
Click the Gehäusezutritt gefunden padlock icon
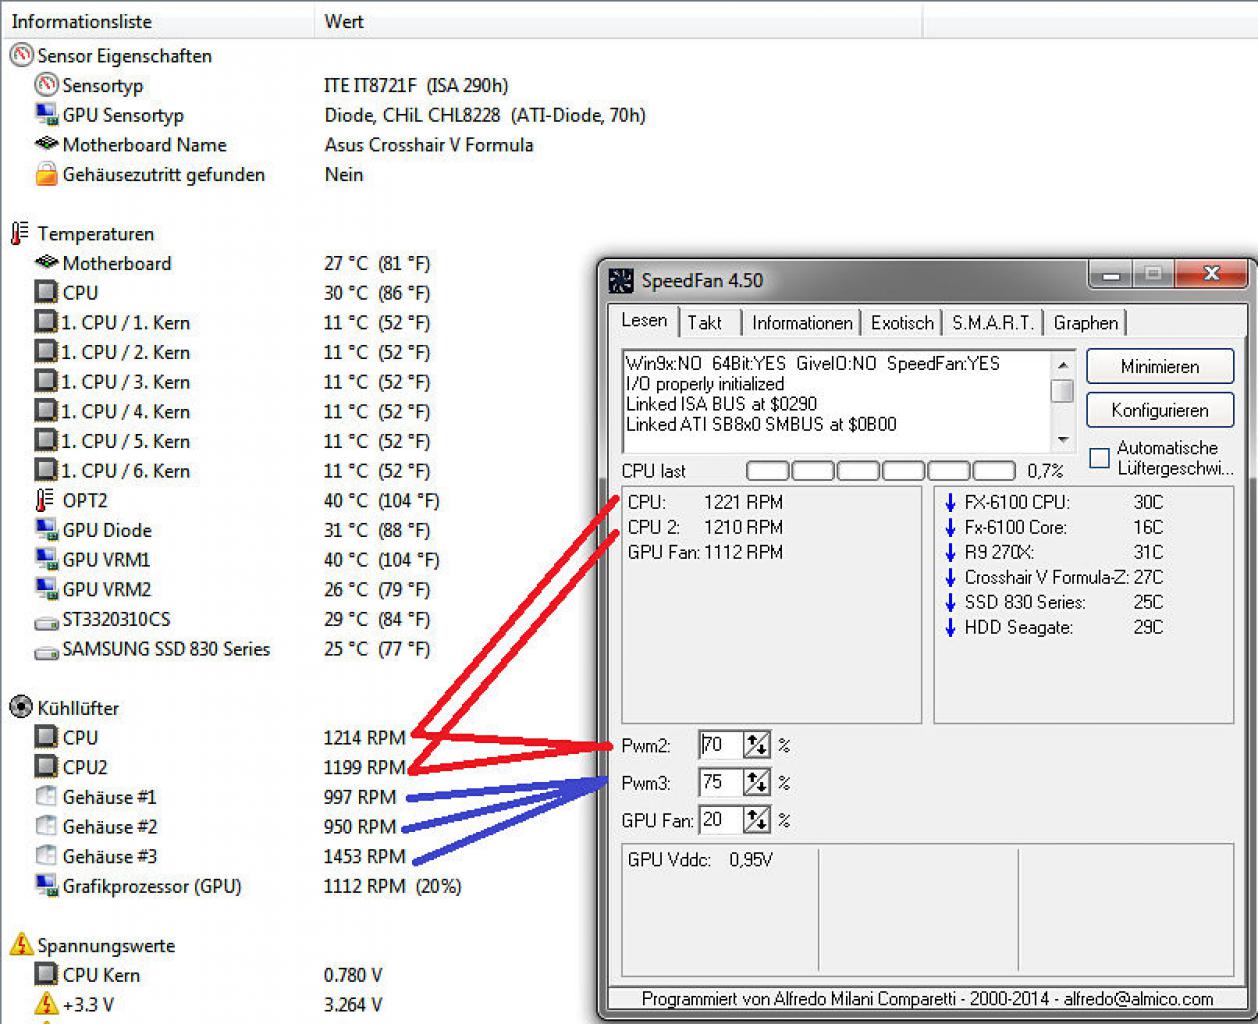46,174
